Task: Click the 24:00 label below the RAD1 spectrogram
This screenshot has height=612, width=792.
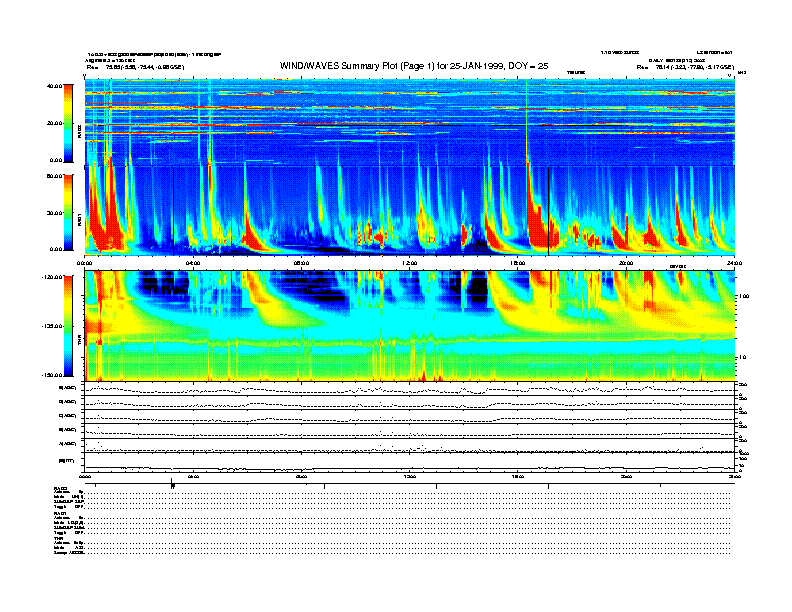Action: 734,263
